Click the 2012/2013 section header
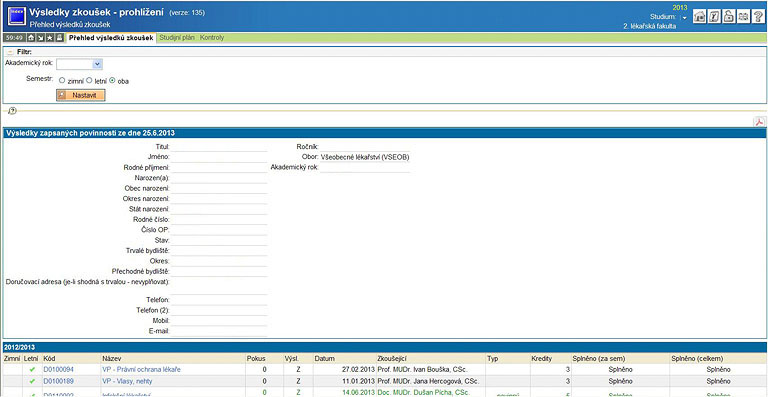 [x=384, y=347]
